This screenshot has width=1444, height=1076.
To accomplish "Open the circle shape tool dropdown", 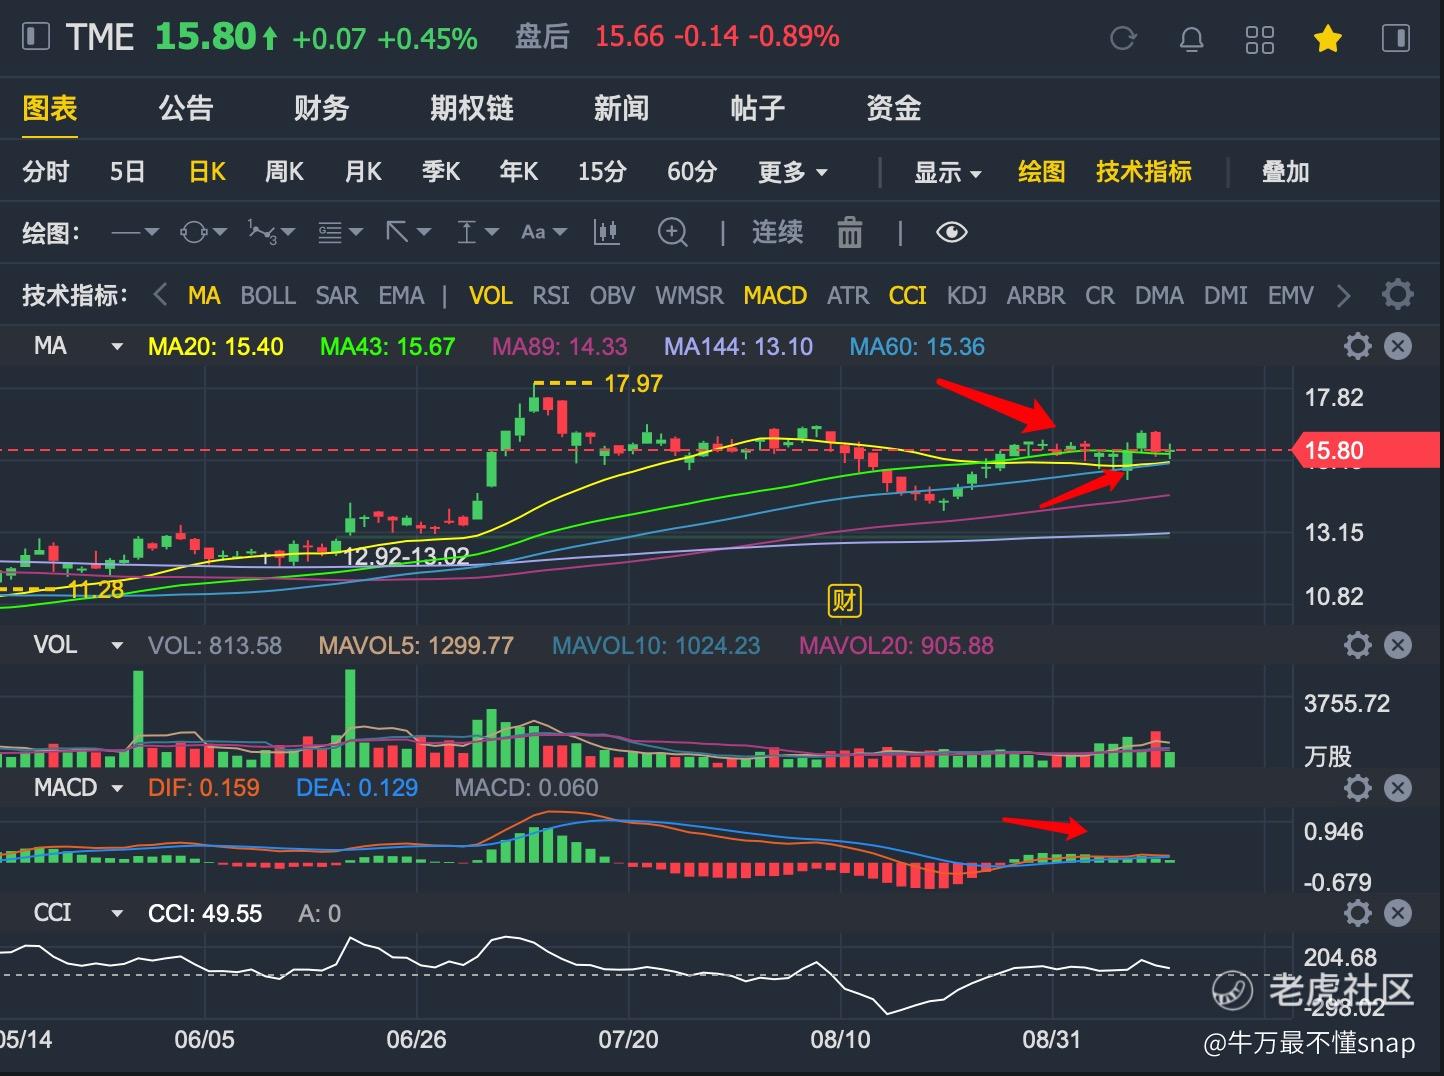I will [x=203, y=233].
